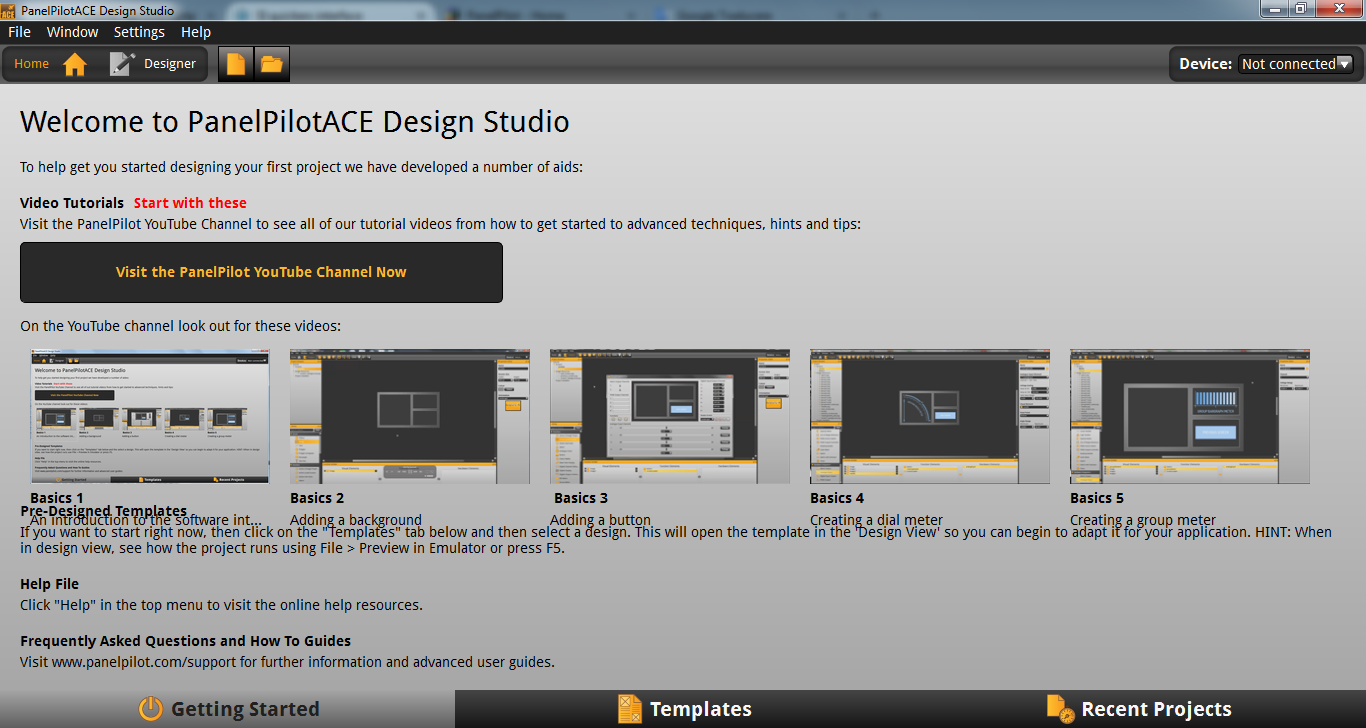Click the 'Basics 2' caption text
The height and width of the screenshot is (728, 1366).
(x=317, y=498)
